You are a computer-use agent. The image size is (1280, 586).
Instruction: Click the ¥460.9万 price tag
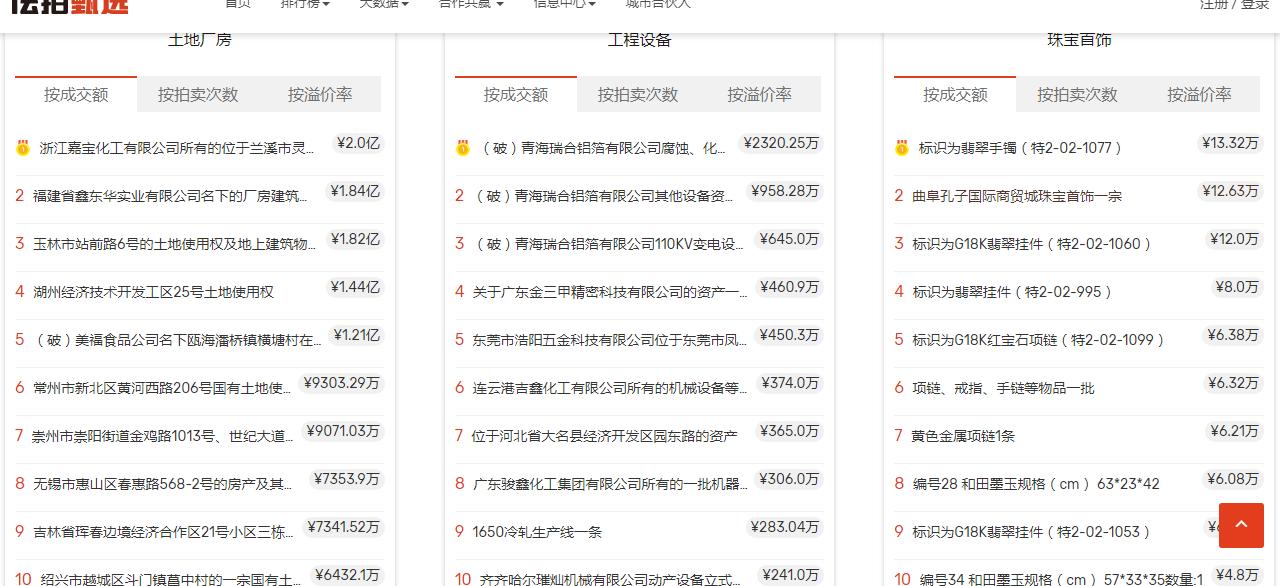point(789,287)
